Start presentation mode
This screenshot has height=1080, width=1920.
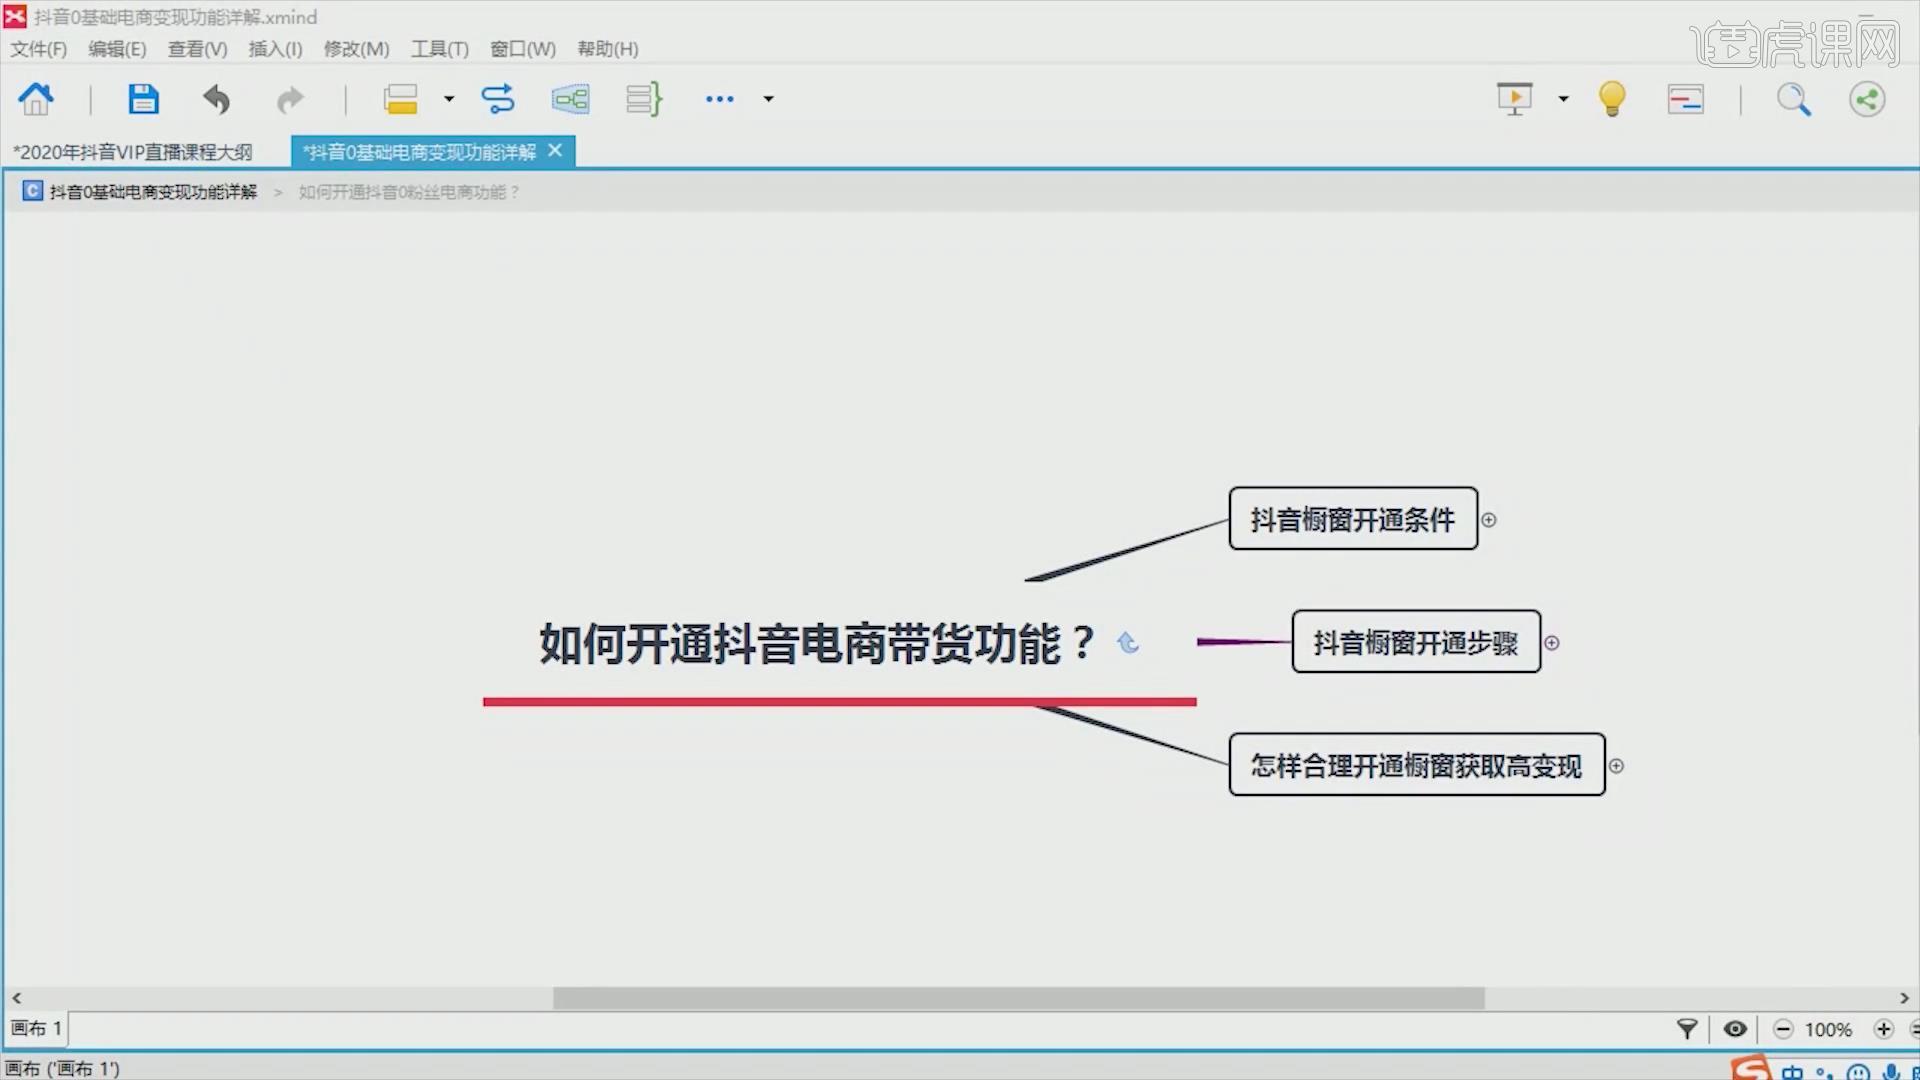pos(1515,99)
